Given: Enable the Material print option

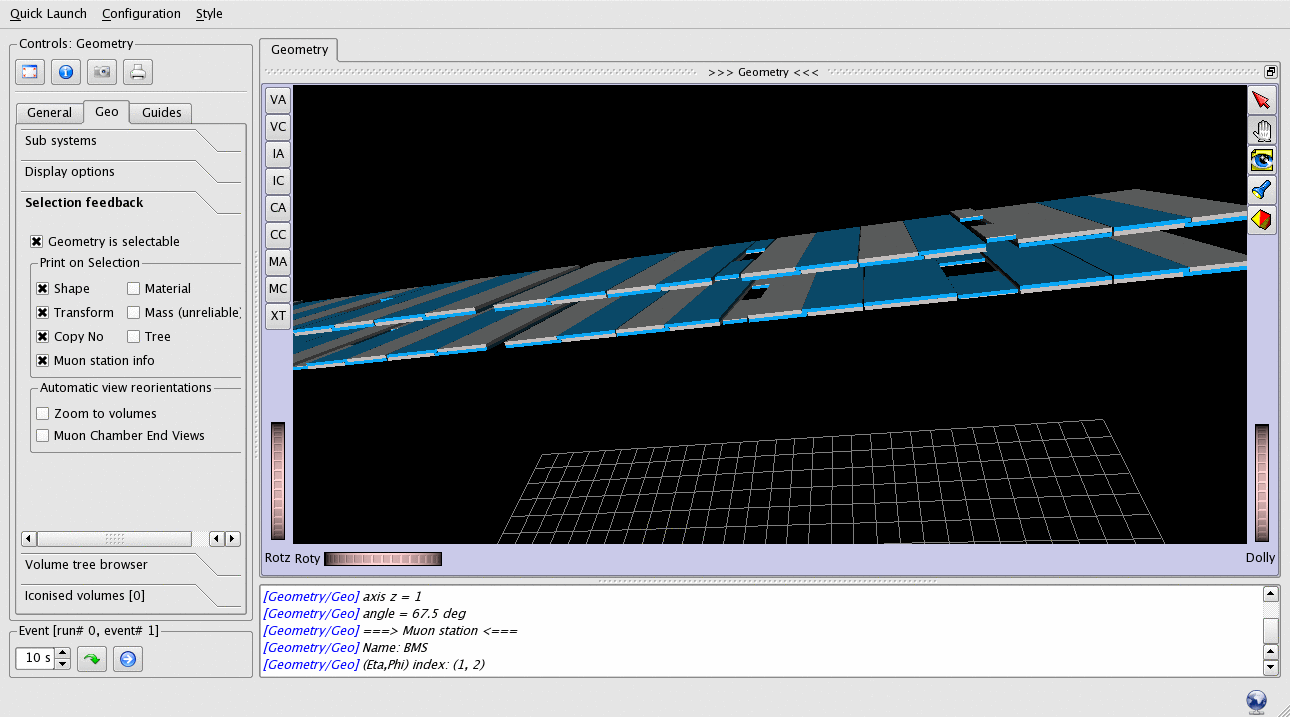Looking at the screenshot, I should coord(134,289).
